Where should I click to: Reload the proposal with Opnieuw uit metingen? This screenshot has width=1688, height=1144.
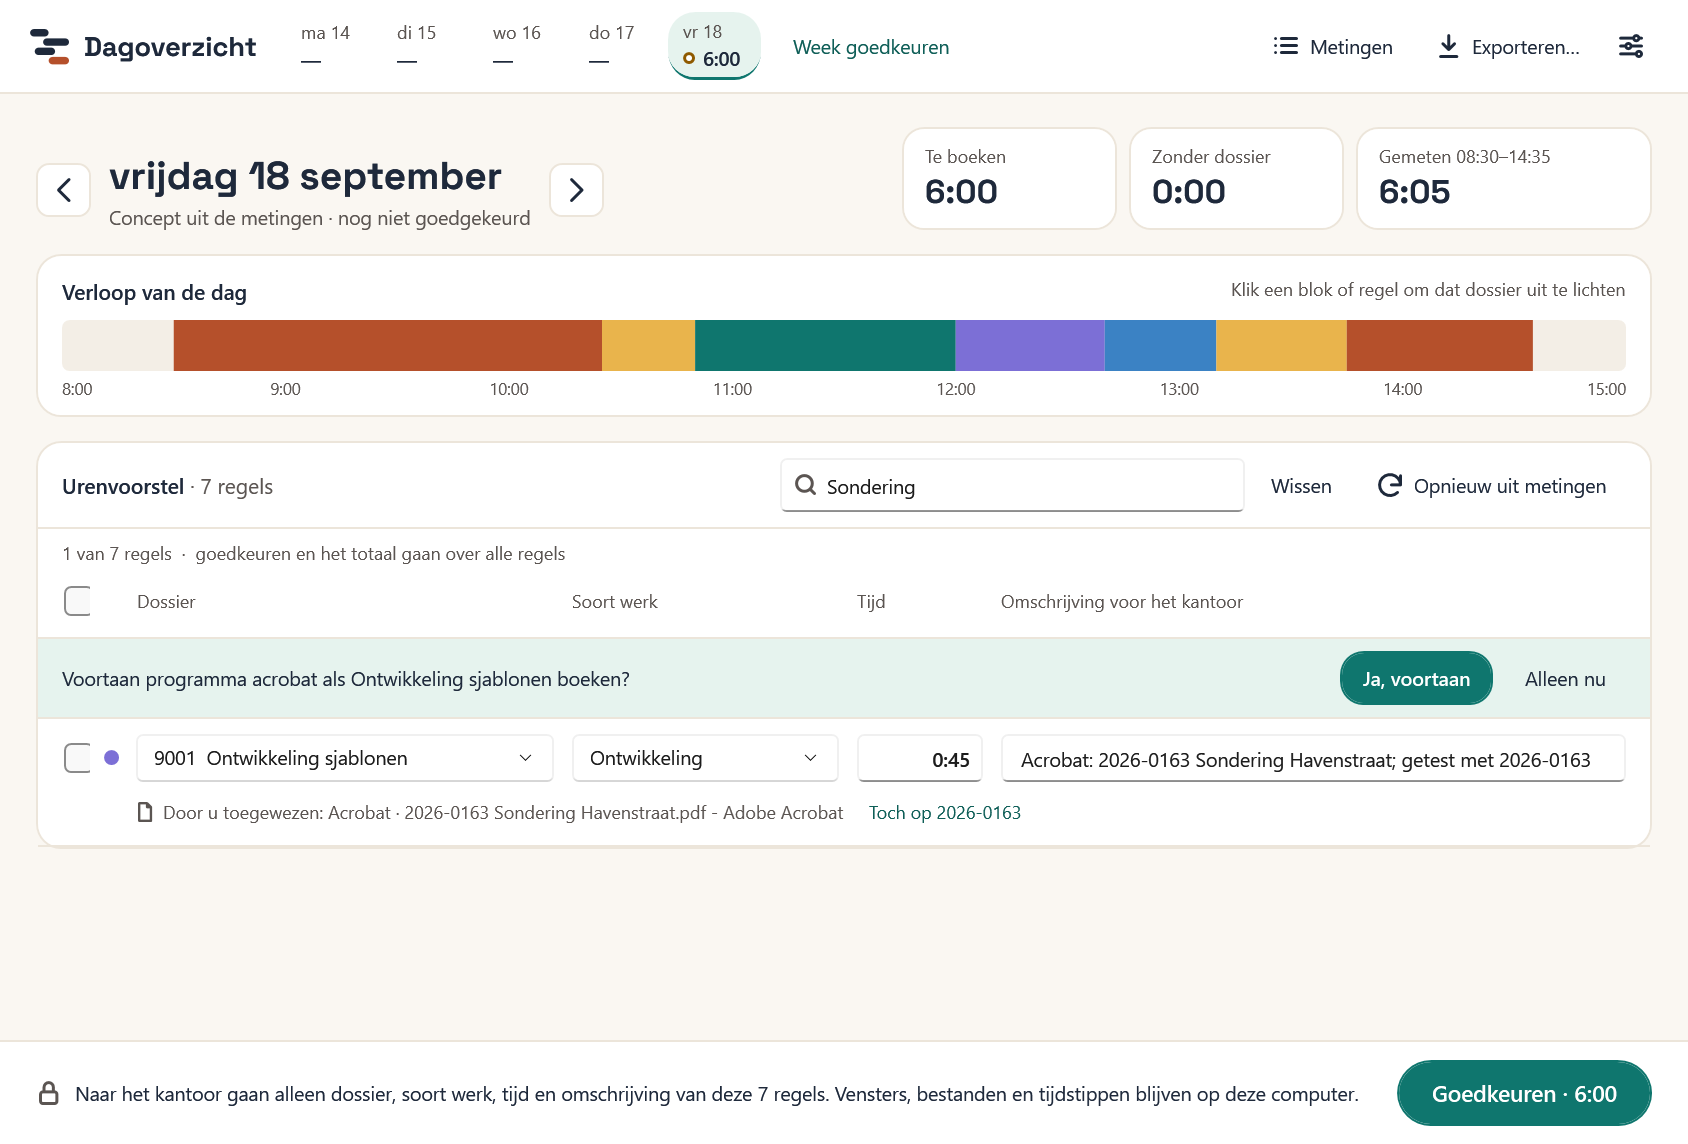[x=1492, y=486]
